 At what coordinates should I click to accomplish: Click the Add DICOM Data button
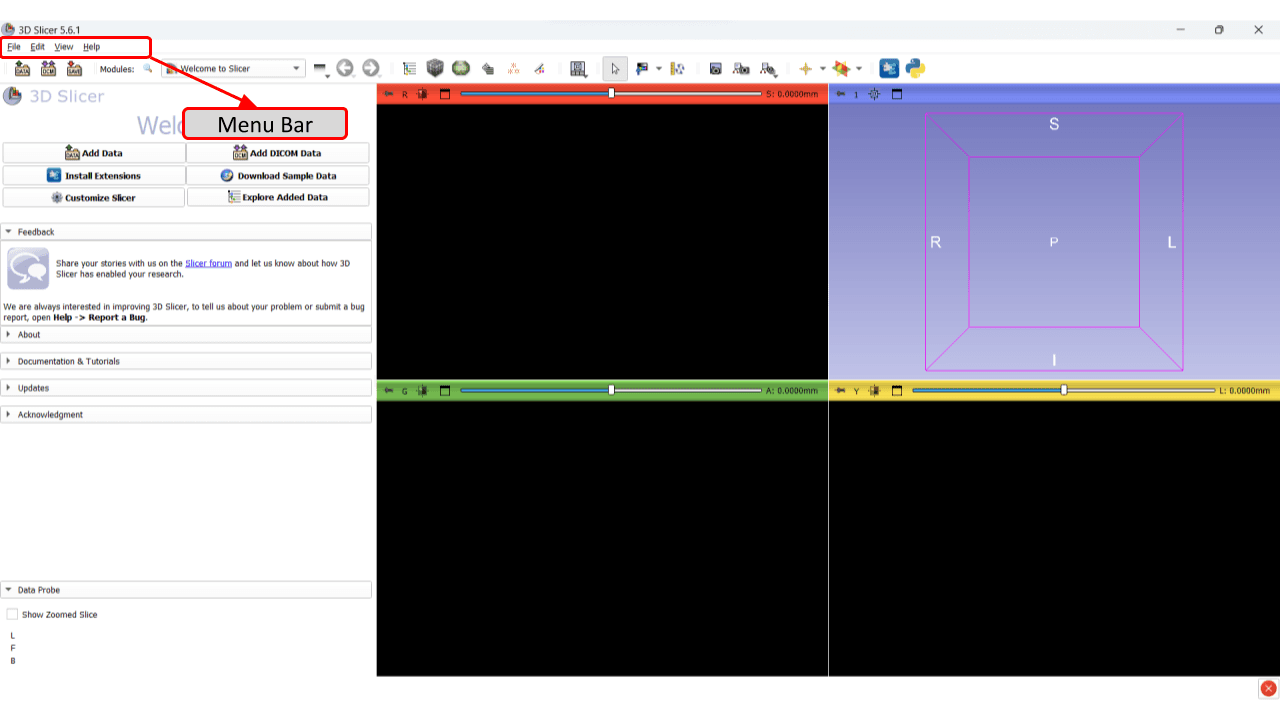point(278,153)
